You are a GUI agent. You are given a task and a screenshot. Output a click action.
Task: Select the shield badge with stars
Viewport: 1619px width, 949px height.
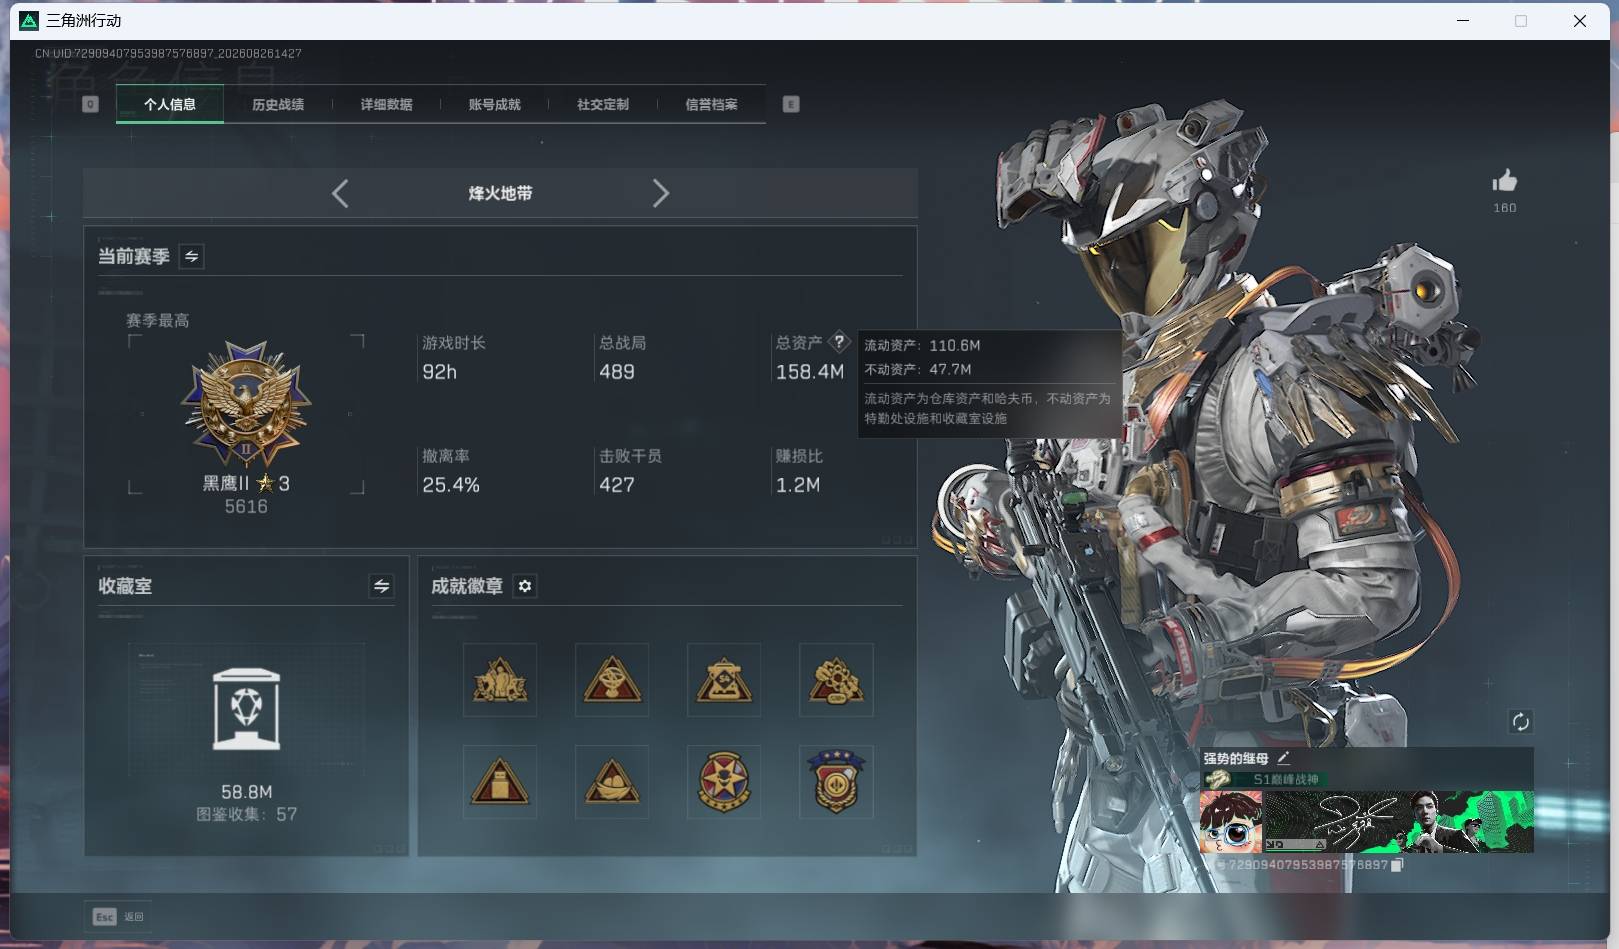[836, 782]
